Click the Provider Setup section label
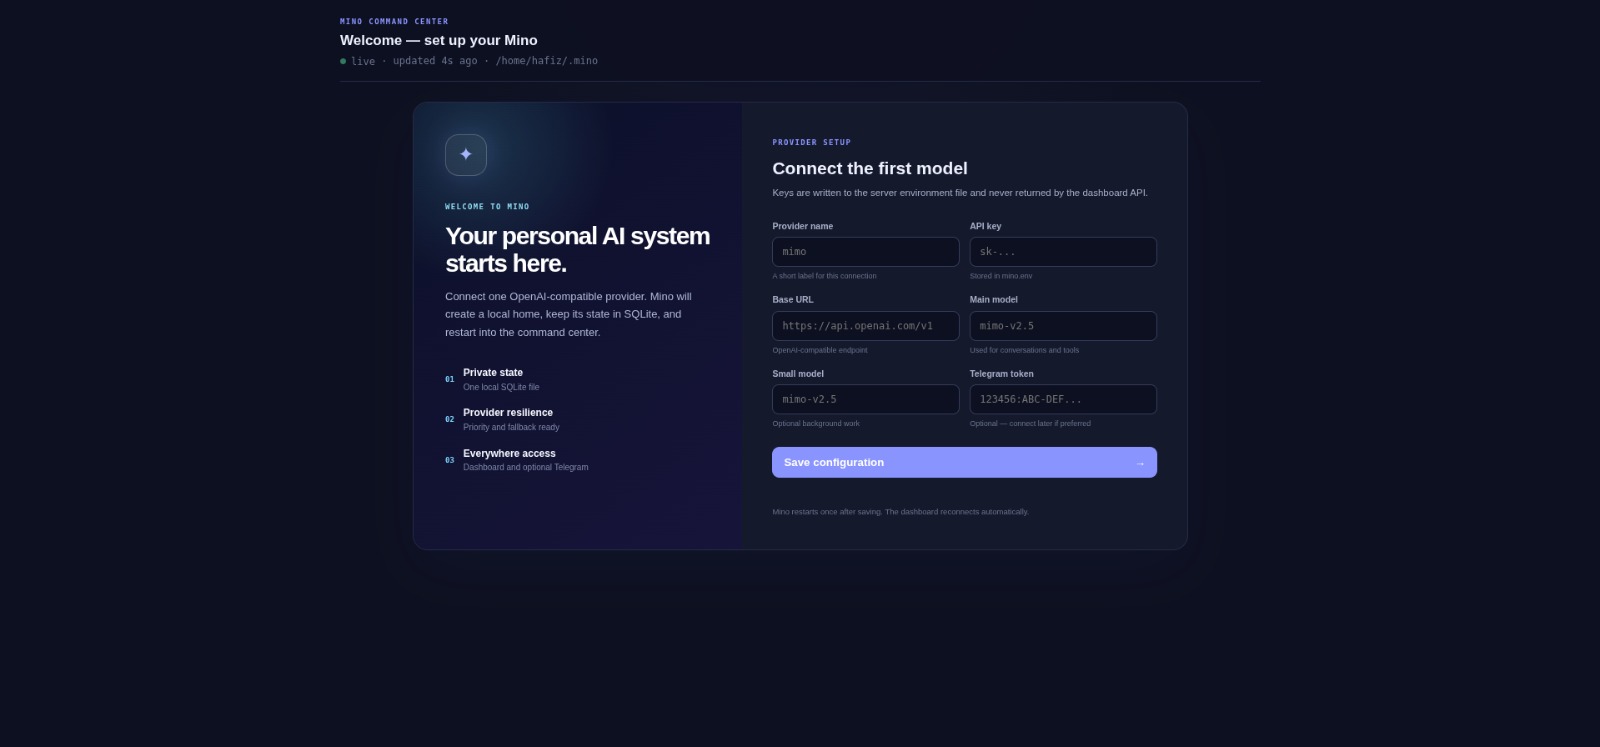1600x747 pixels. click(x=811, y=142)
